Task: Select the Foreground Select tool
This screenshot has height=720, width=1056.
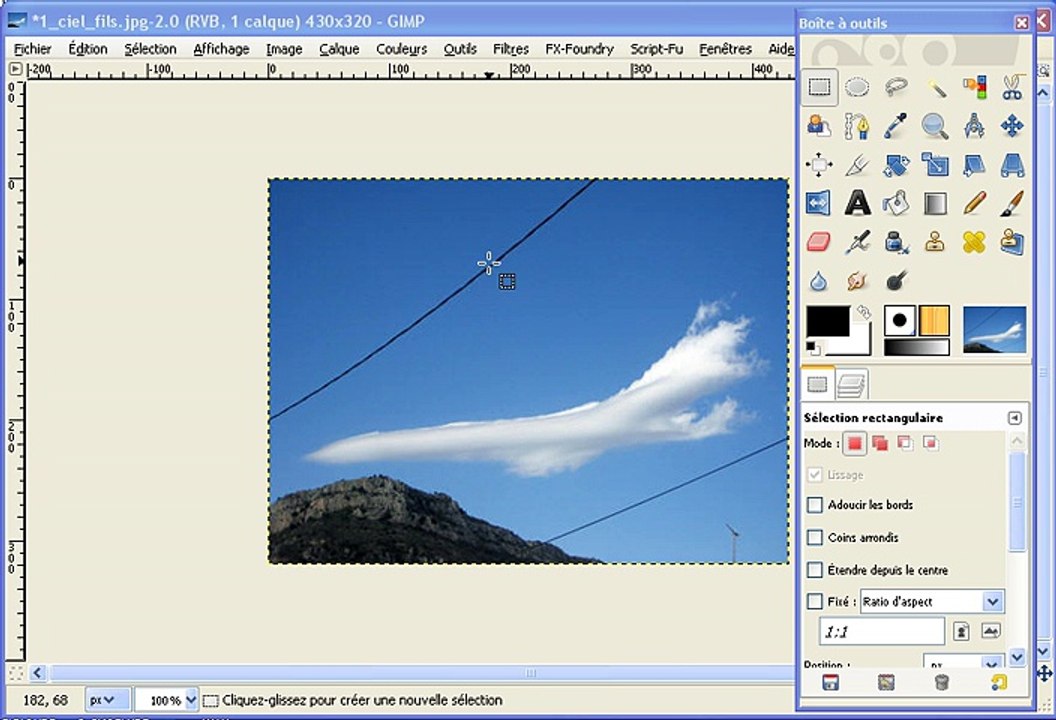Action: (819, 125)
